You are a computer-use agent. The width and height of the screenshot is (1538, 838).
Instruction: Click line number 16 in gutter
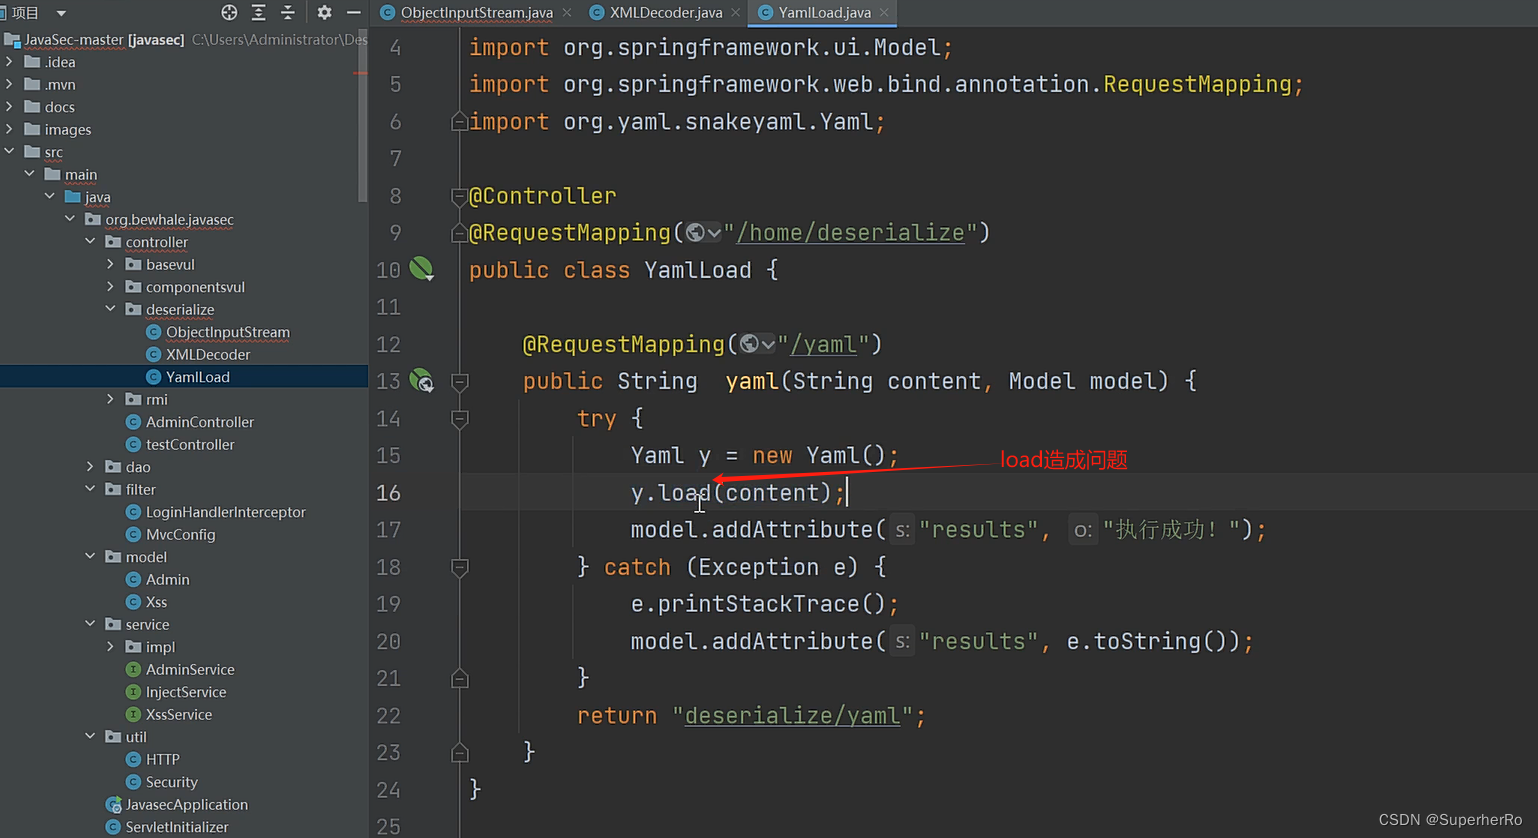tap(389, 493)
